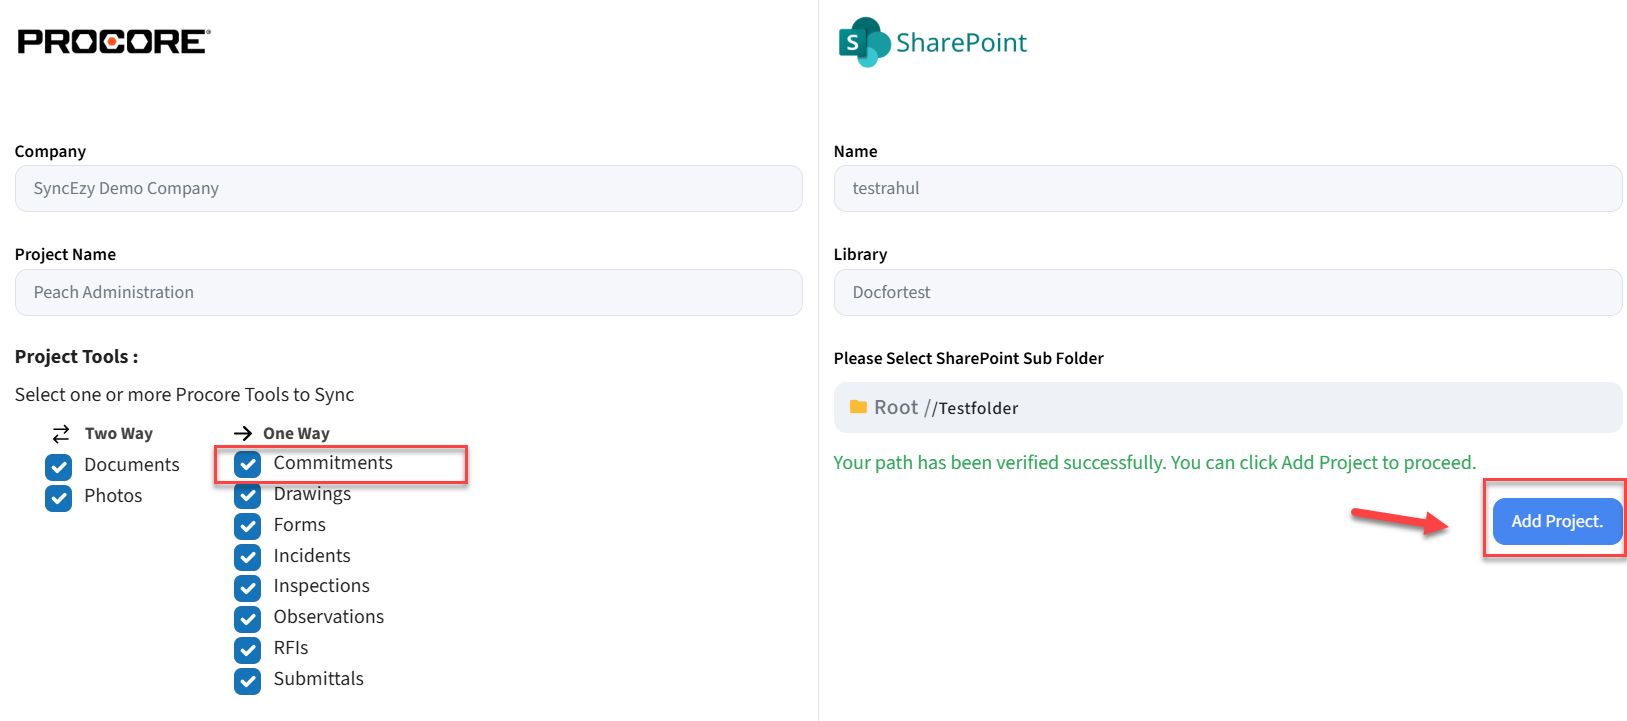Toggle the Commitments checkbox
1627x721 pixels.
tap(248, 464)
